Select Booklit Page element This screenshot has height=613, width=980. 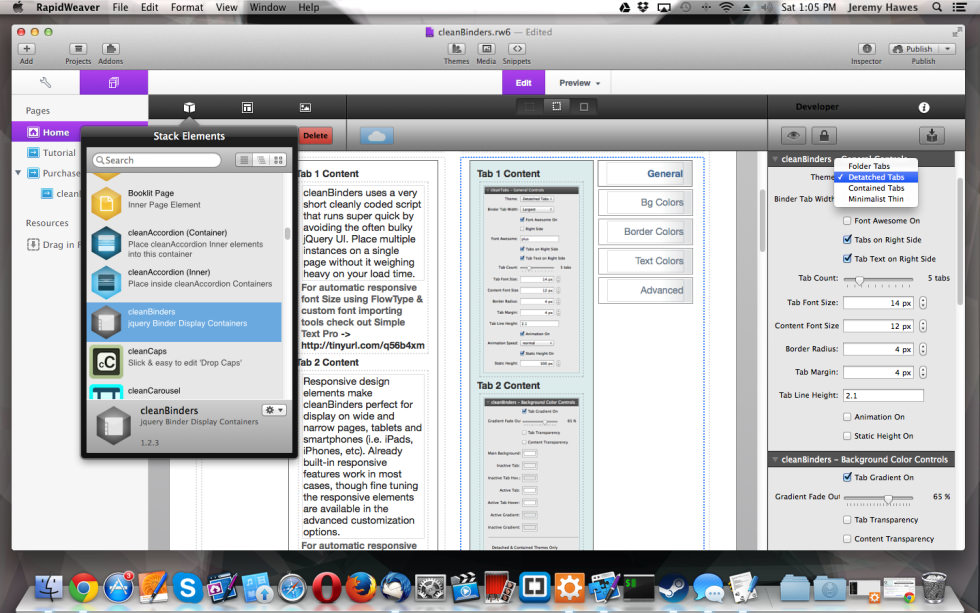pyautogui.click(x=186, y=202)
